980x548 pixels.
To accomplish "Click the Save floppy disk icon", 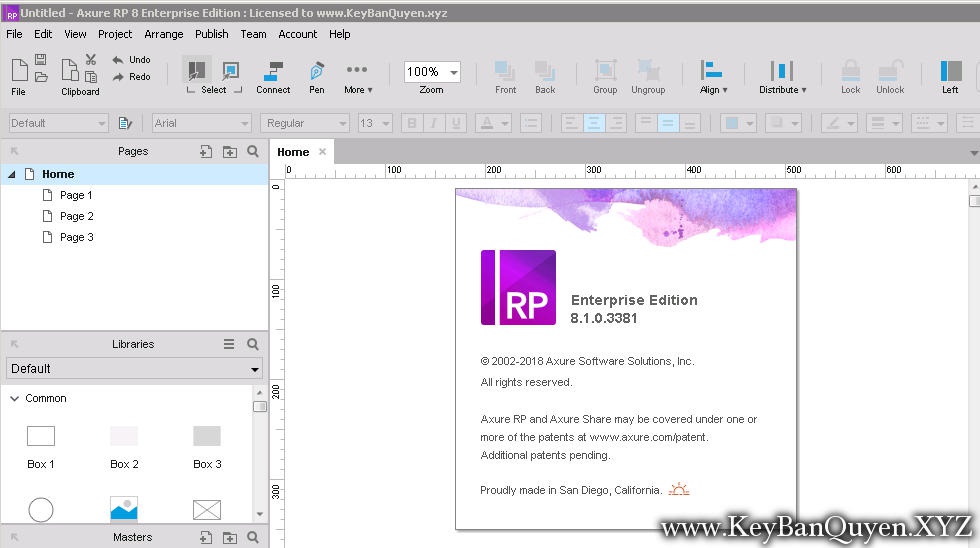I will (41, 59).
